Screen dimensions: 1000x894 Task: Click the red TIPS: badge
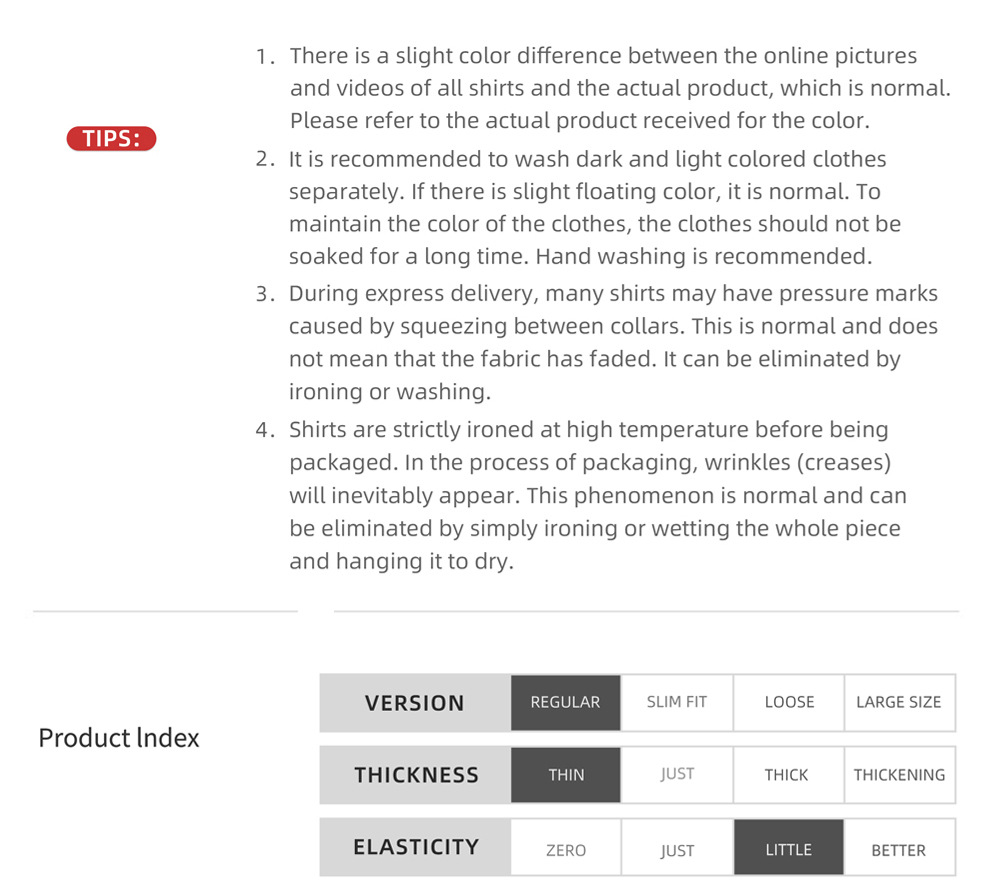tap(111, 138)
